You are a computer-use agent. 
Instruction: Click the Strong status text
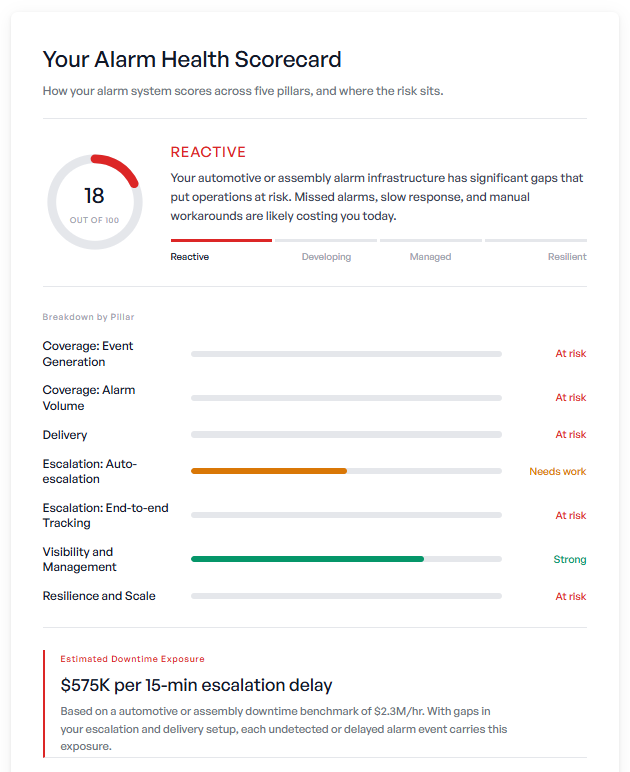point(569,559)
